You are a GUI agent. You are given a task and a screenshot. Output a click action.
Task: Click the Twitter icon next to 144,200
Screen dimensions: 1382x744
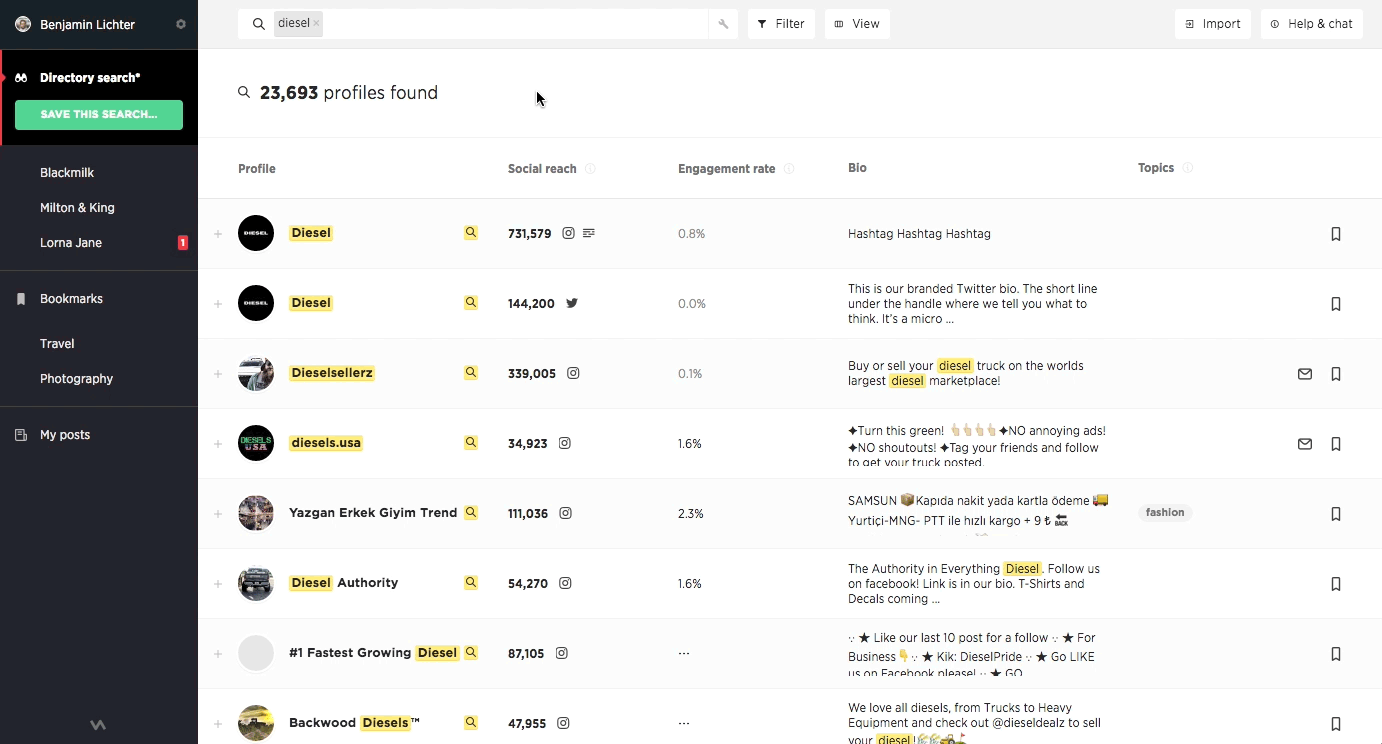coord(572,303)
